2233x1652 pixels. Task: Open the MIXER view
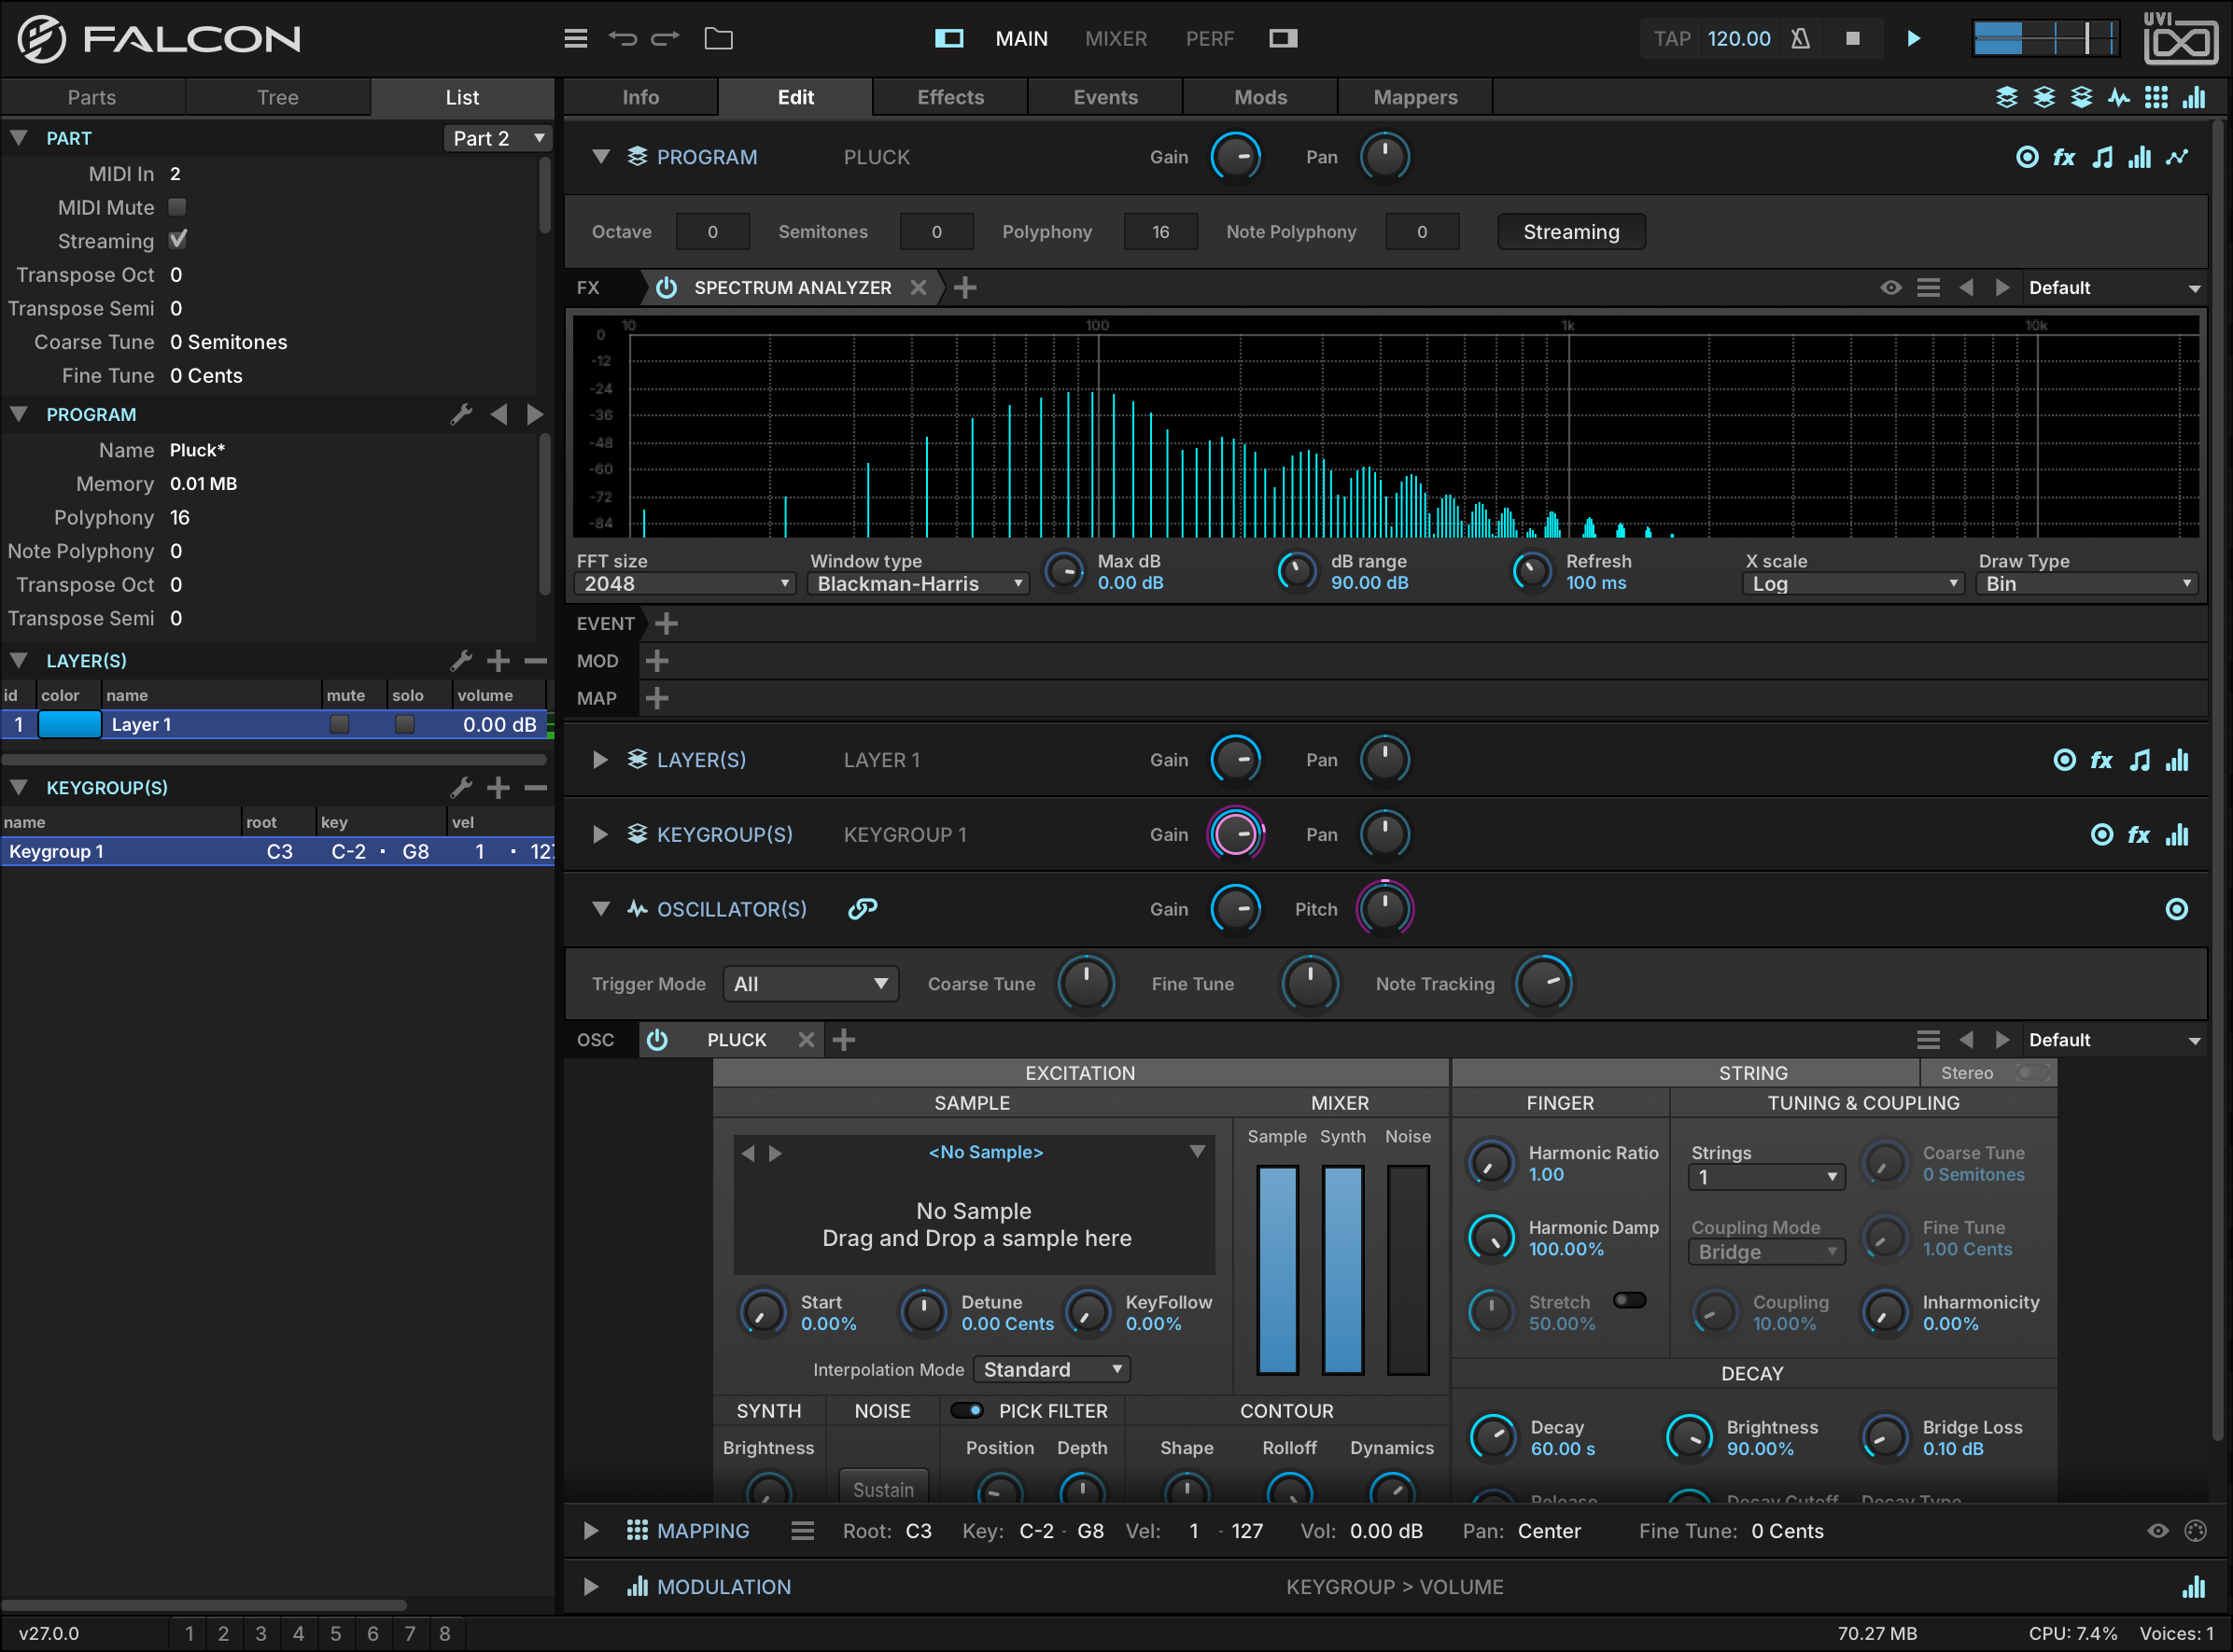click(x=1116, y=38)
